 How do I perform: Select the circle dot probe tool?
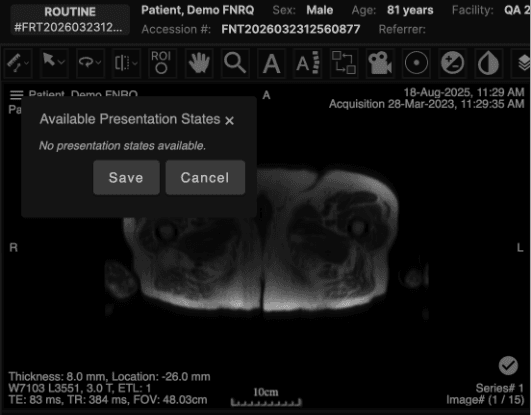click(416, 63)
